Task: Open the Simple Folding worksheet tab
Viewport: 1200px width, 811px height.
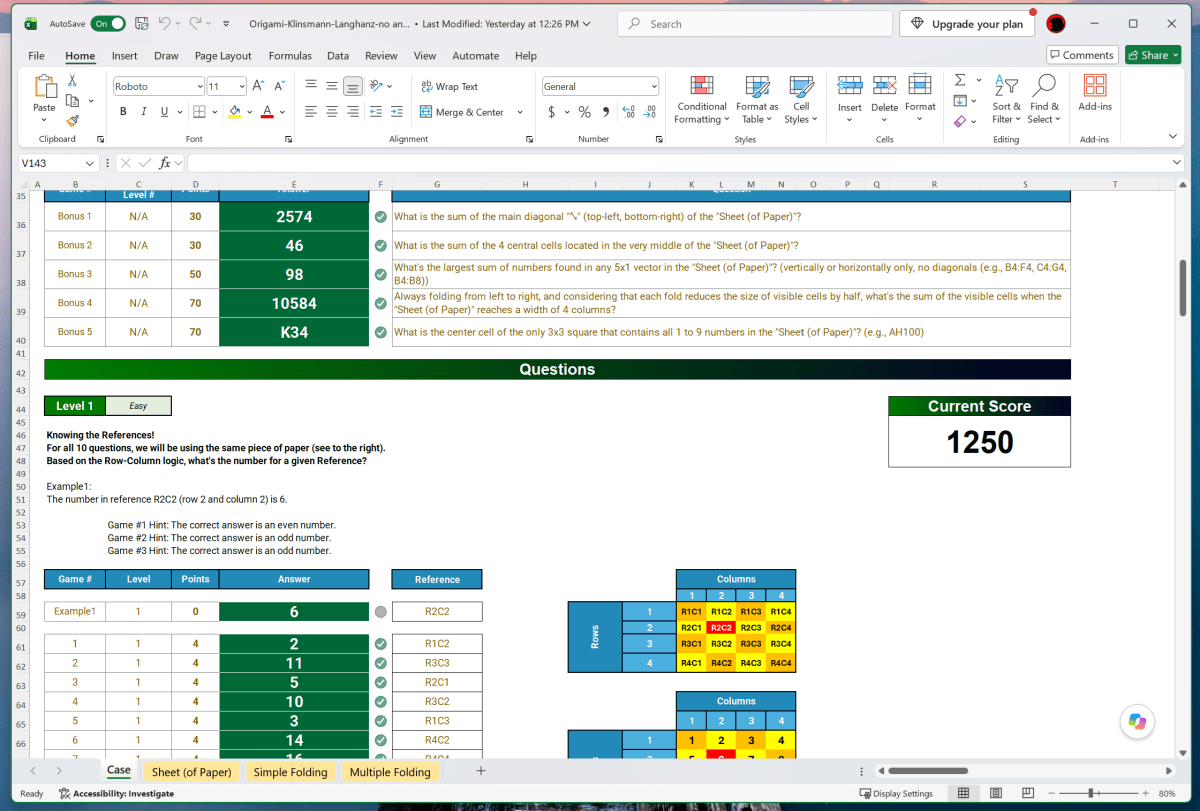Action: 290,772
